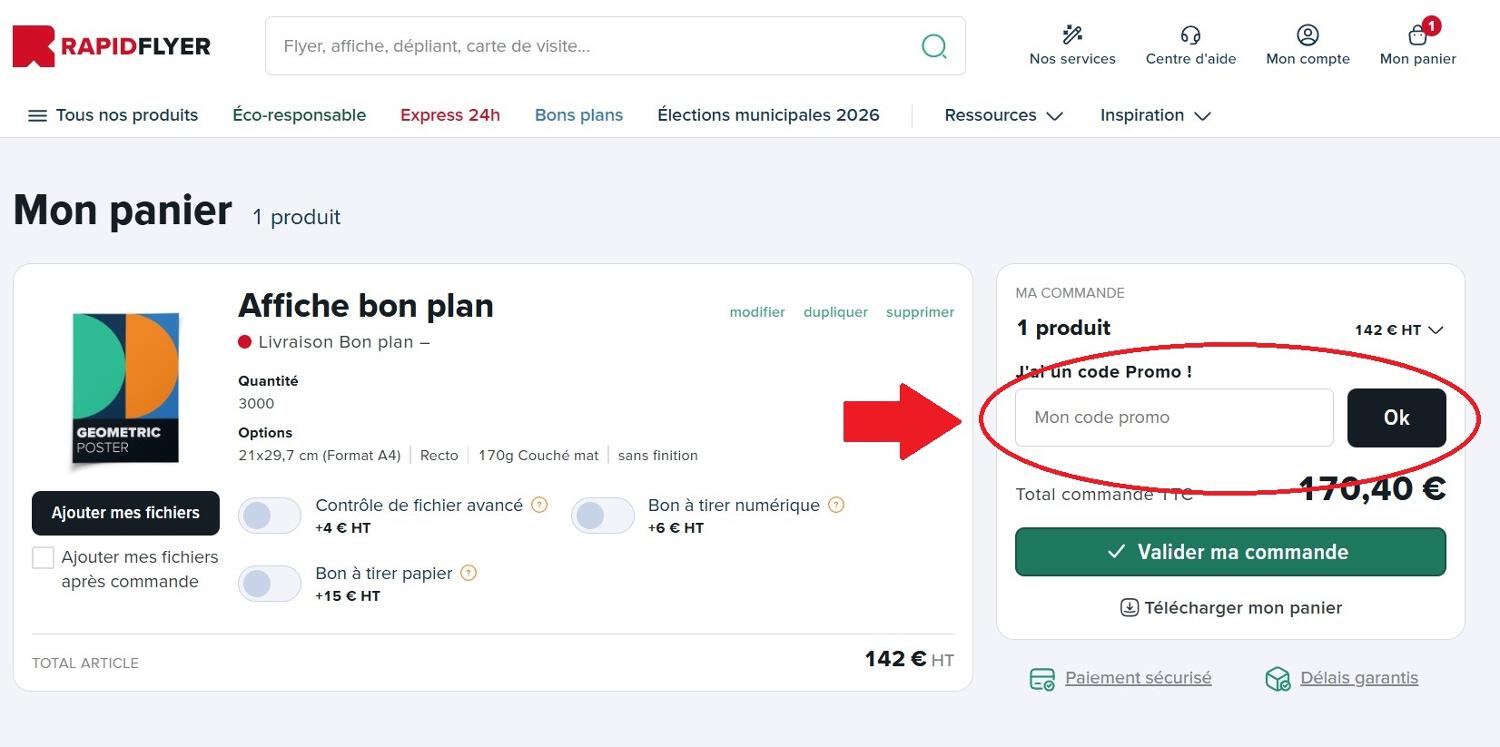This screenshot has height=747, width=1500.
Task: Click the Paiement sécurisé card icon
Action: (1042, 678)
